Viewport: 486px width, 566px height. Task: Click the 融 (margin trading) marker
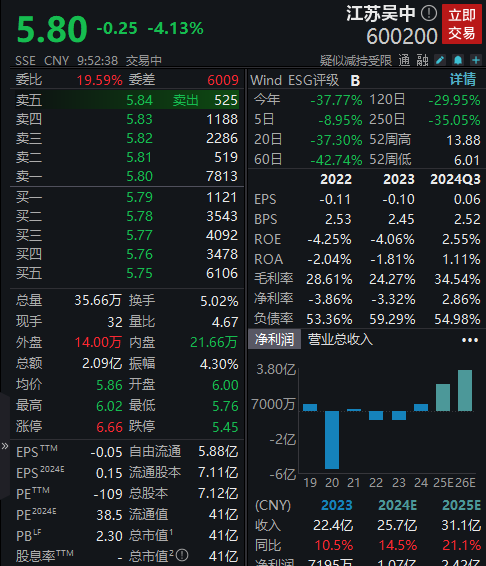pos(422,60)
